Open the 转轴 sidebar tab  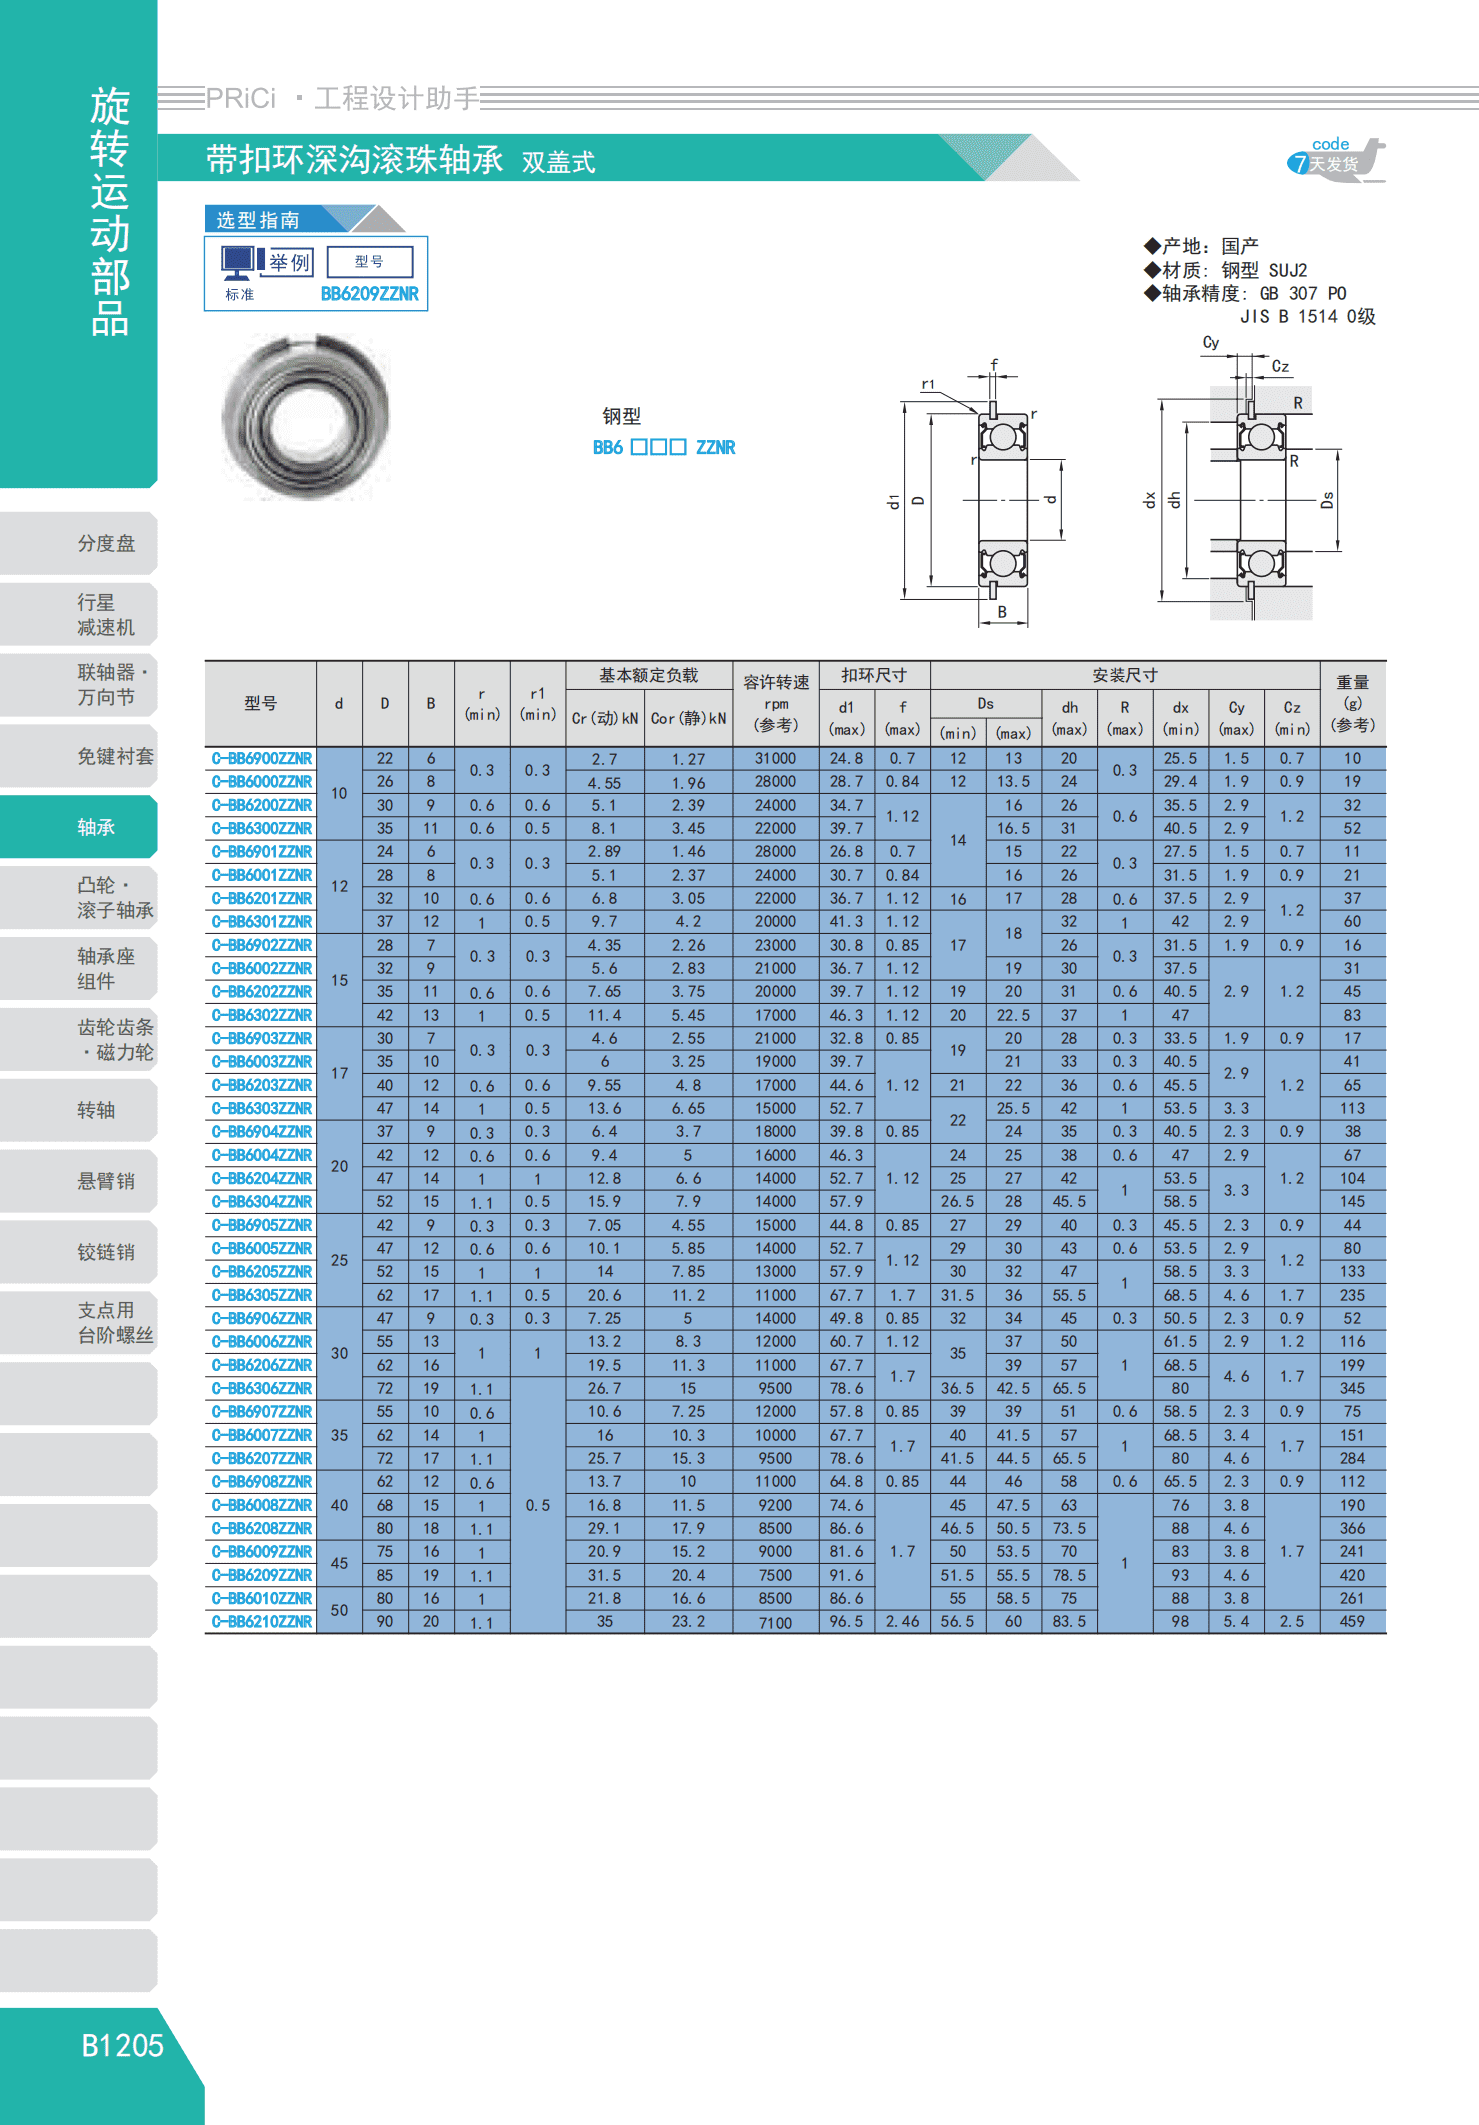click(x=79, y=1110)
